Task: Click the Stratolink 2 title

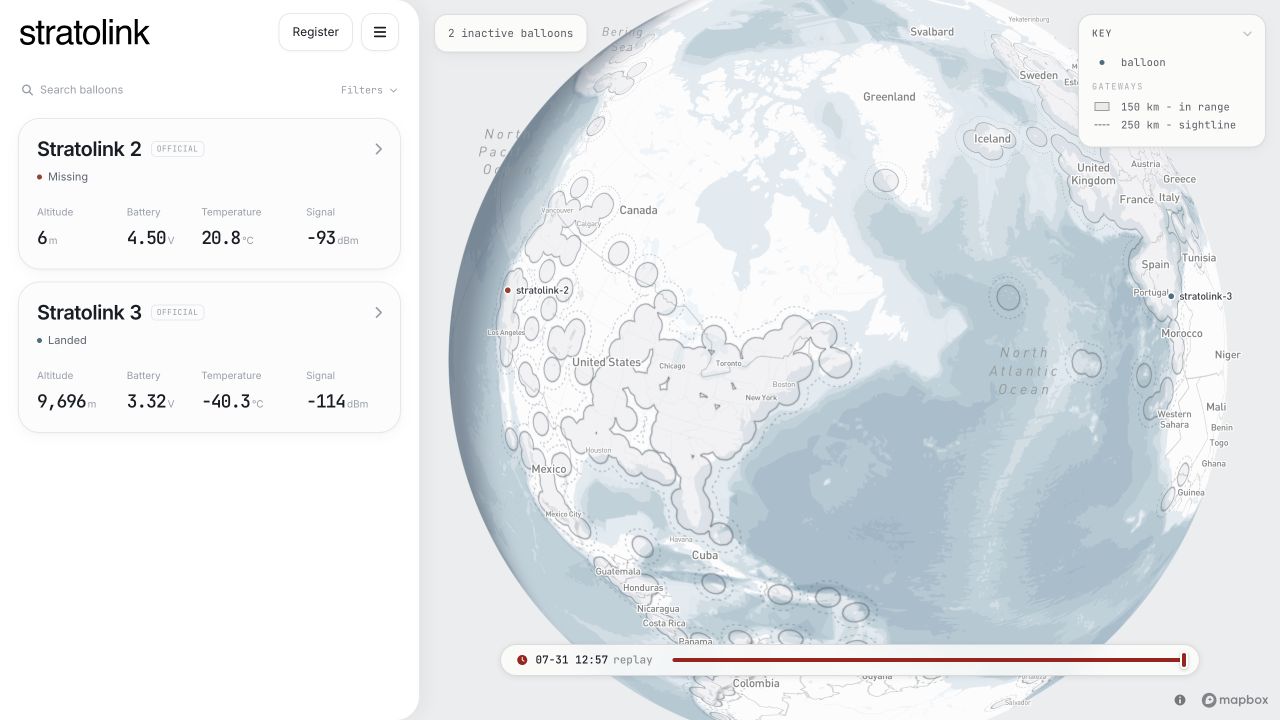Action: coord(89,149)
